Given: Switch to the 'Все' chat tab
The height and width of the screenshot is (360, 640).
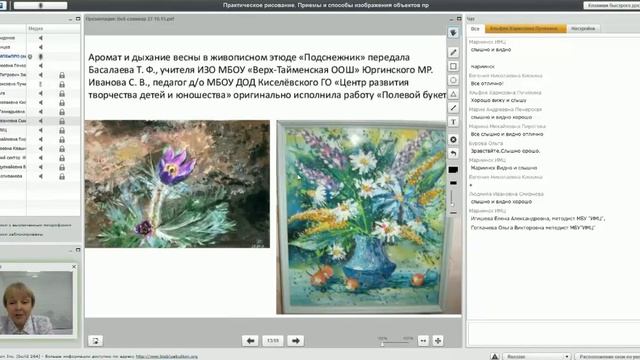Looking at the screenshot, I should point(475,29).
